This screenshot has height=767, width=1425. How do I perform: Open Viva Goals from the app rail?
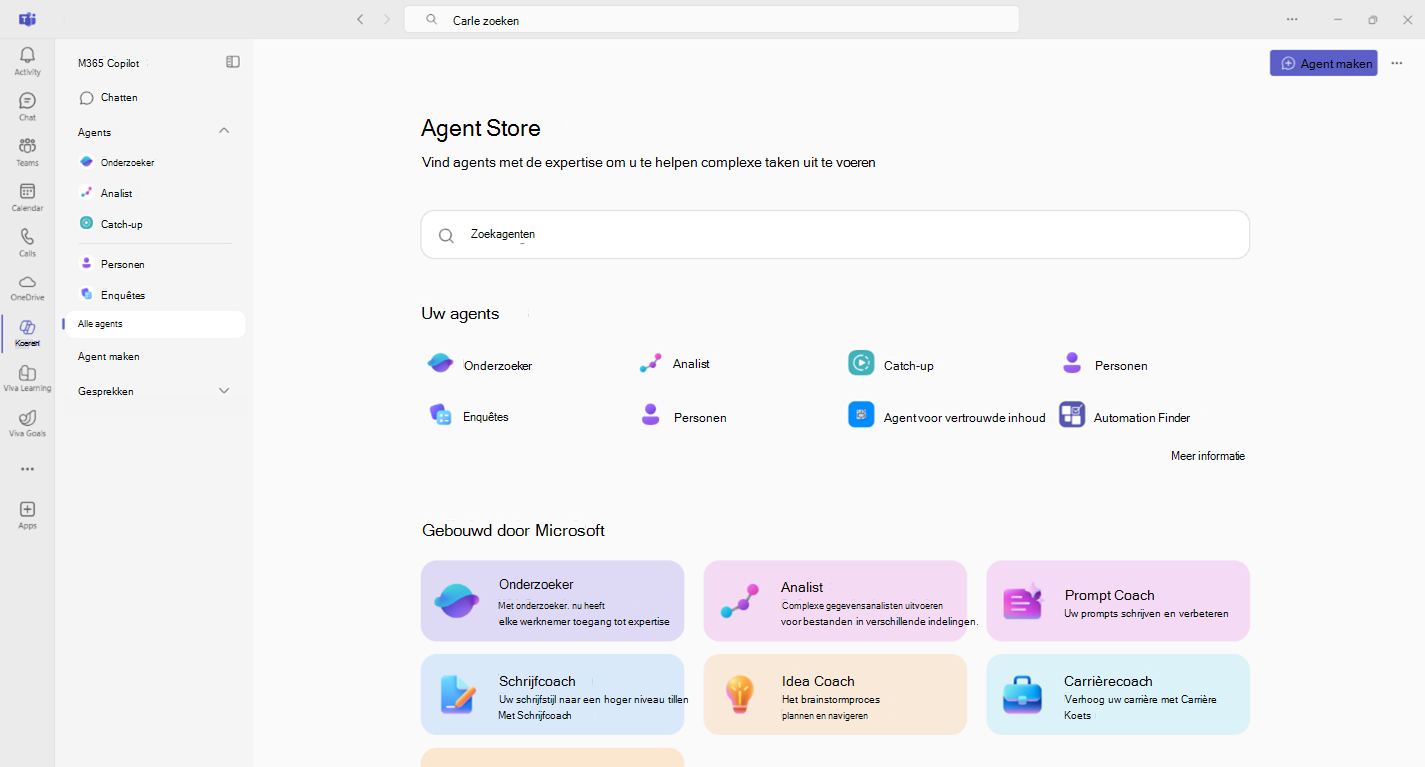[x=27, y=423]
